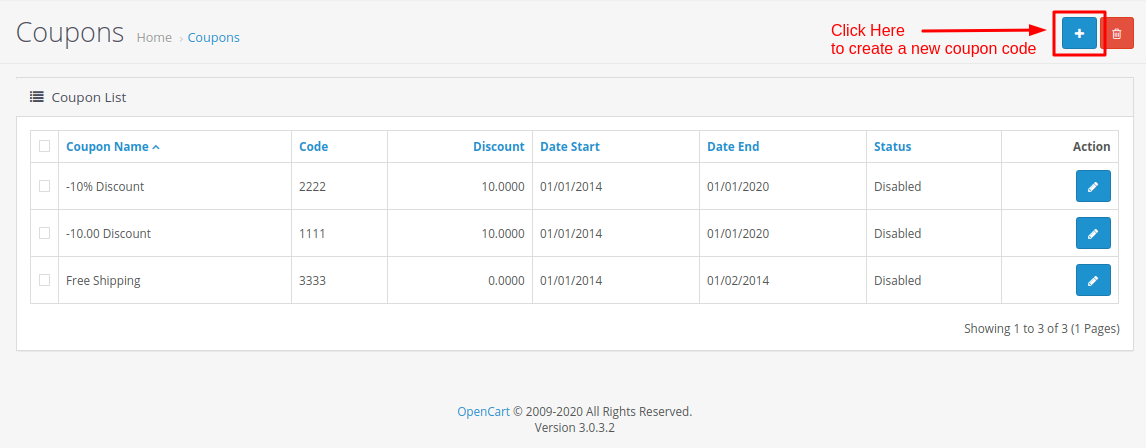Sort by the Status column header
The image size is (1146, 448).
[892, 146]
